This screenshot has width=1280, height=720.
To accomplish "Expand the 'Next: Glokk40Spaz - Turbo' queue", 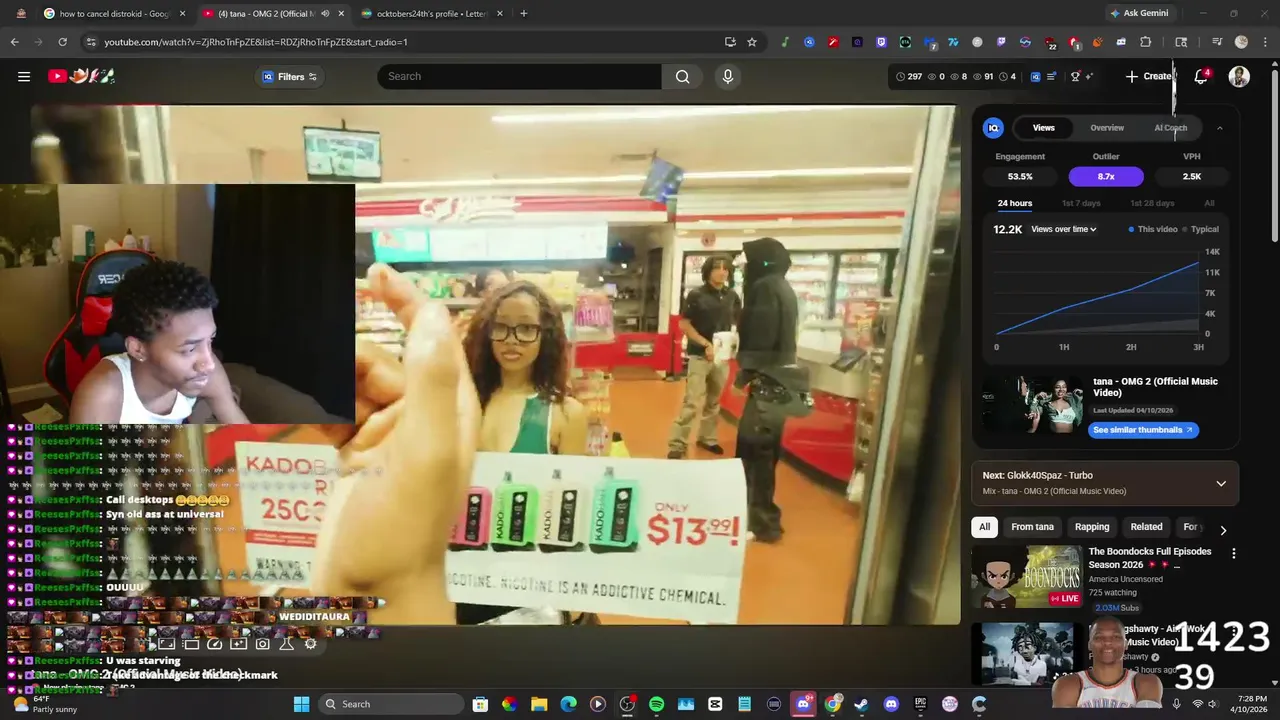I will 1220,483.
